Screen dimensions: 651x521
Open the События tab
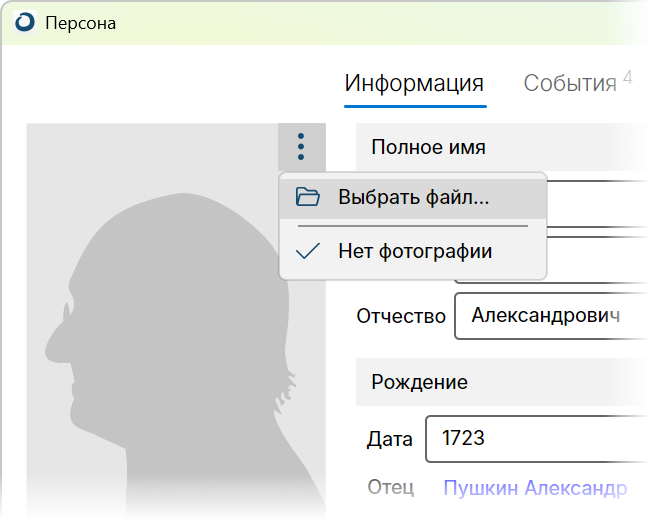click(578, 83)
